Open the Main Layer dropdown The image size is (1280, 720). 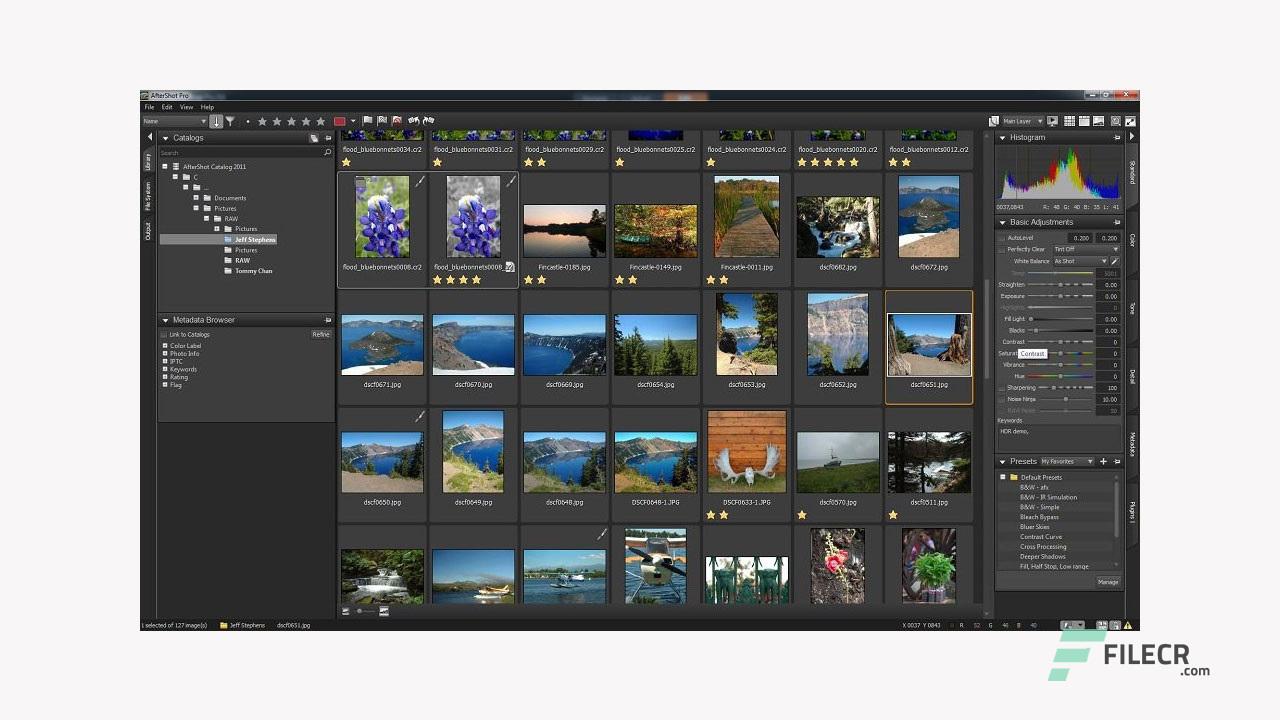click(x=1023, y=121)
